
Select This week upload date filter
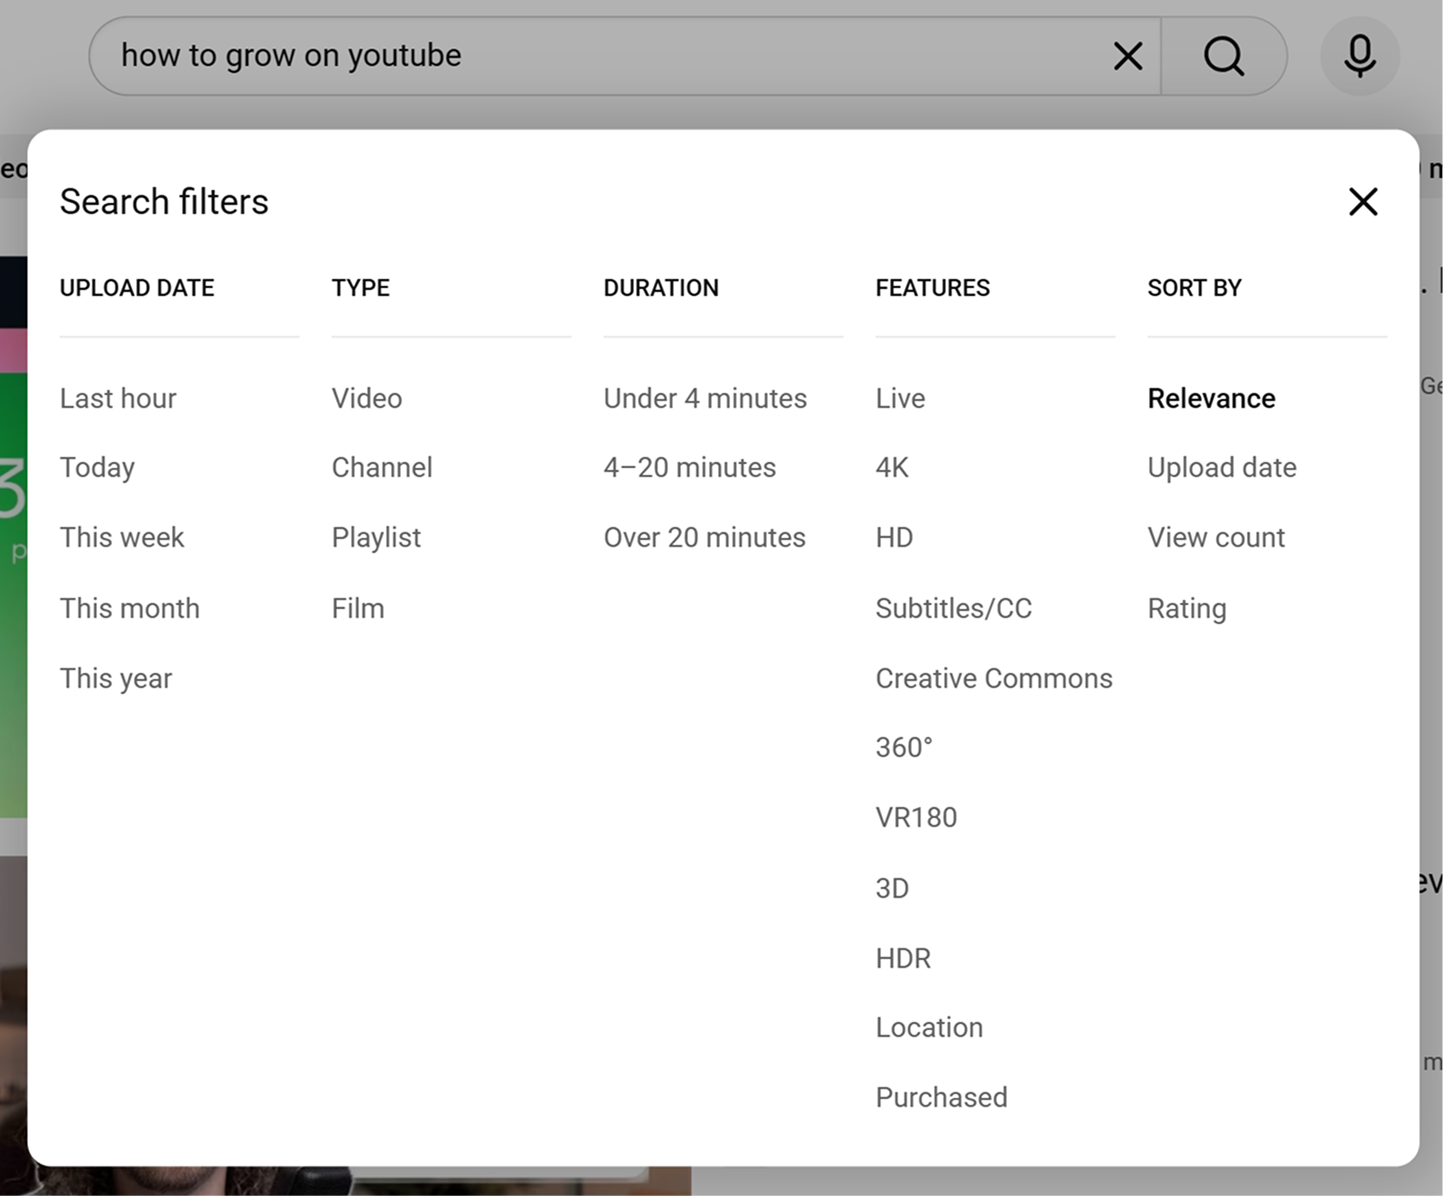(x=122, y=537)
